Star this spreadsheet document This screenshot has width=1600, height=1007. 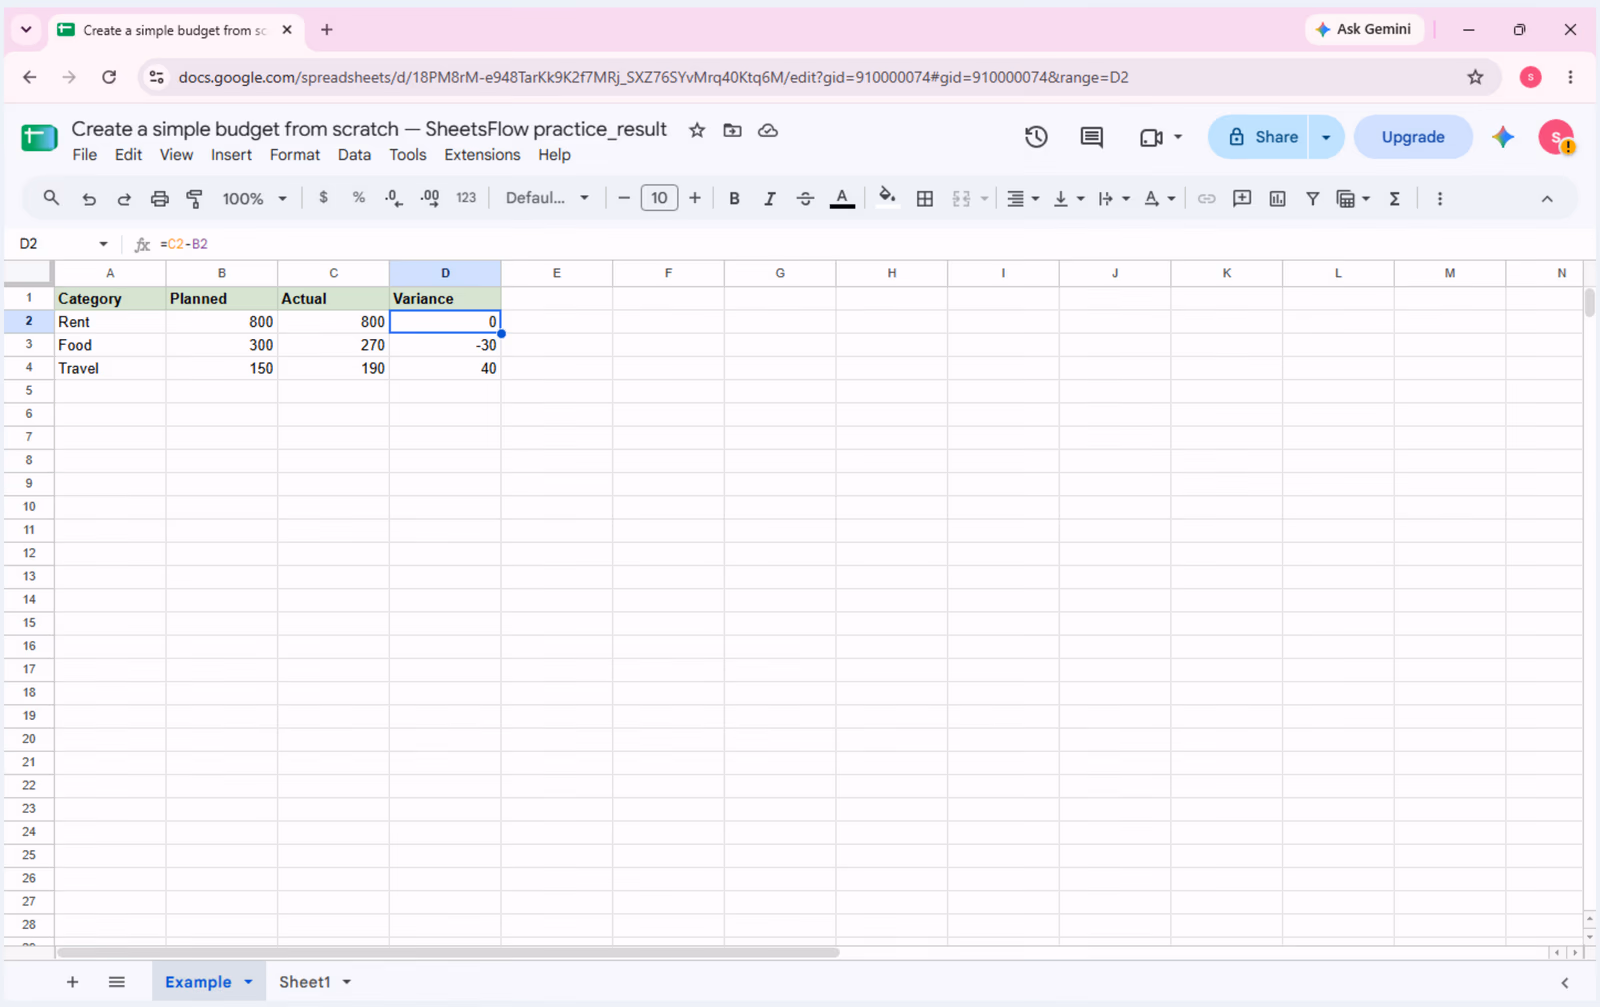[697, 130]
